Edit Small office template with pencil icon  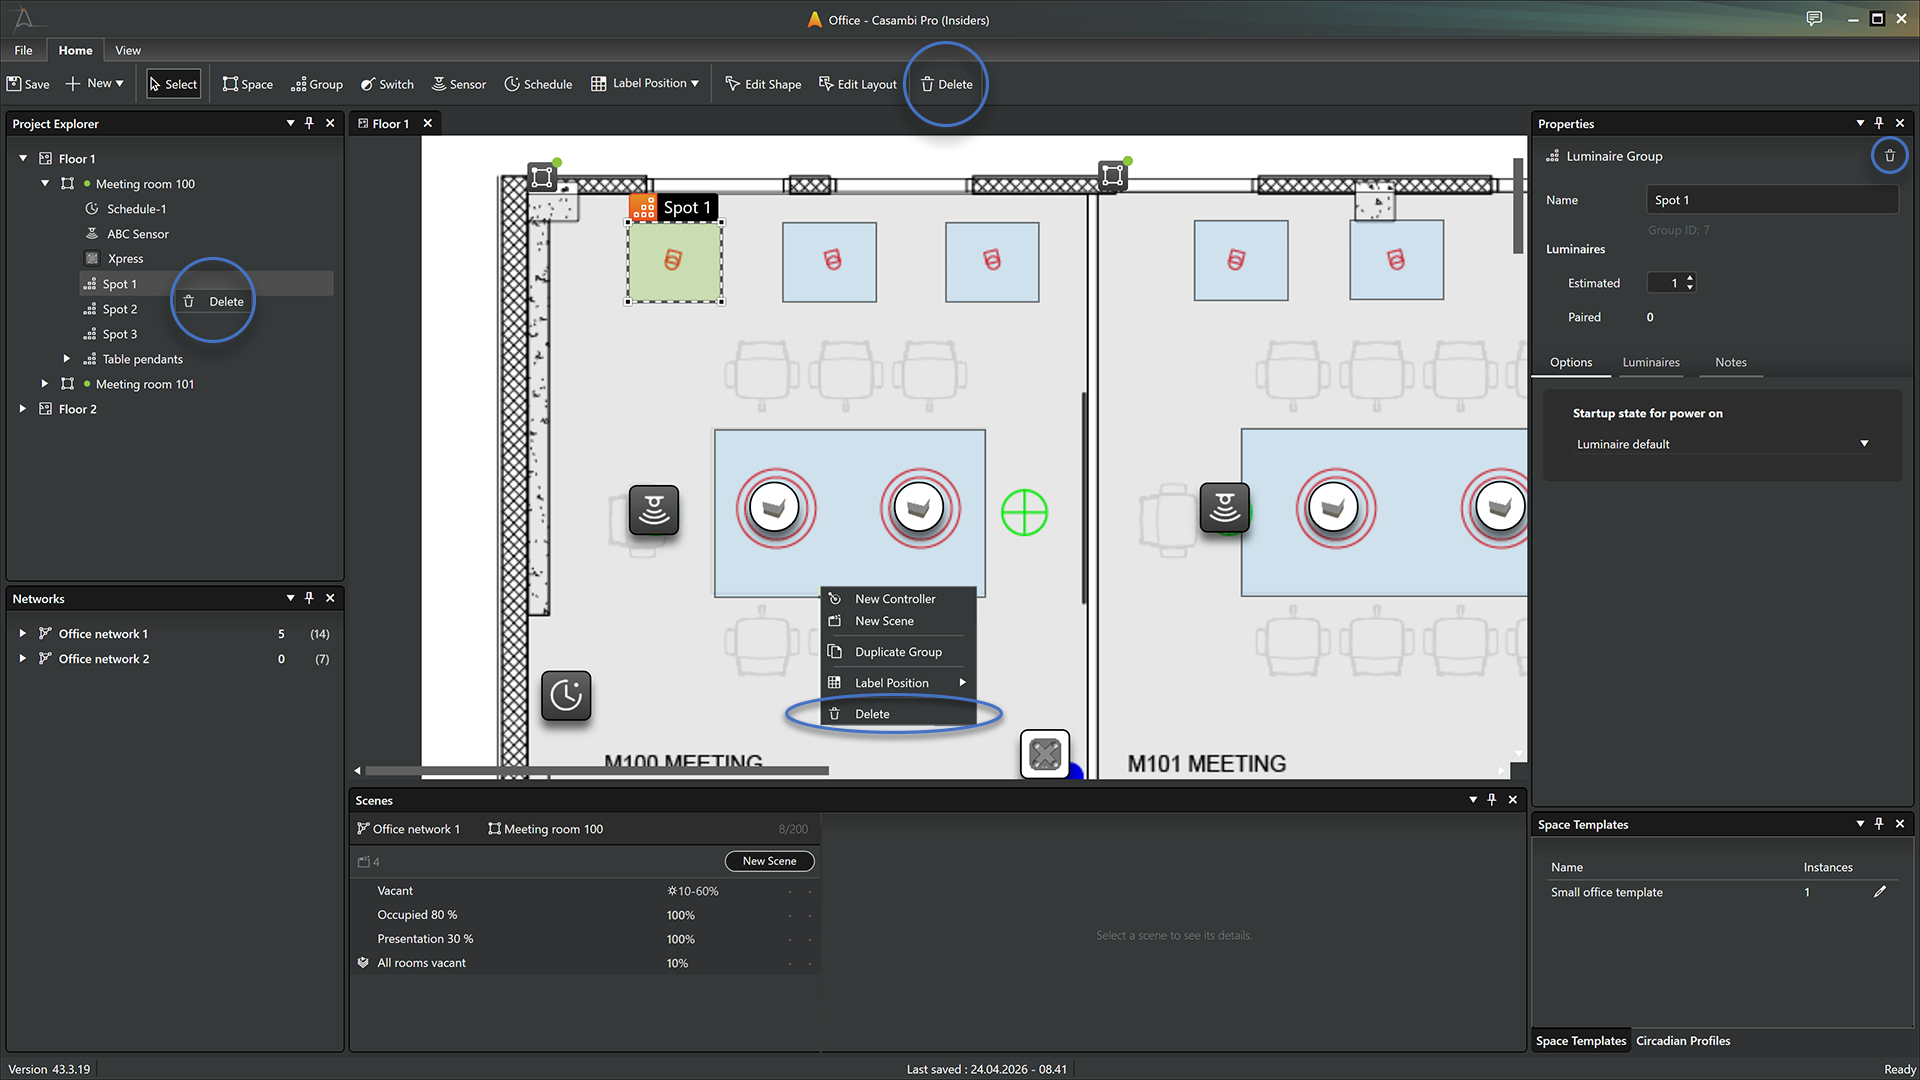pos(1880,892)
